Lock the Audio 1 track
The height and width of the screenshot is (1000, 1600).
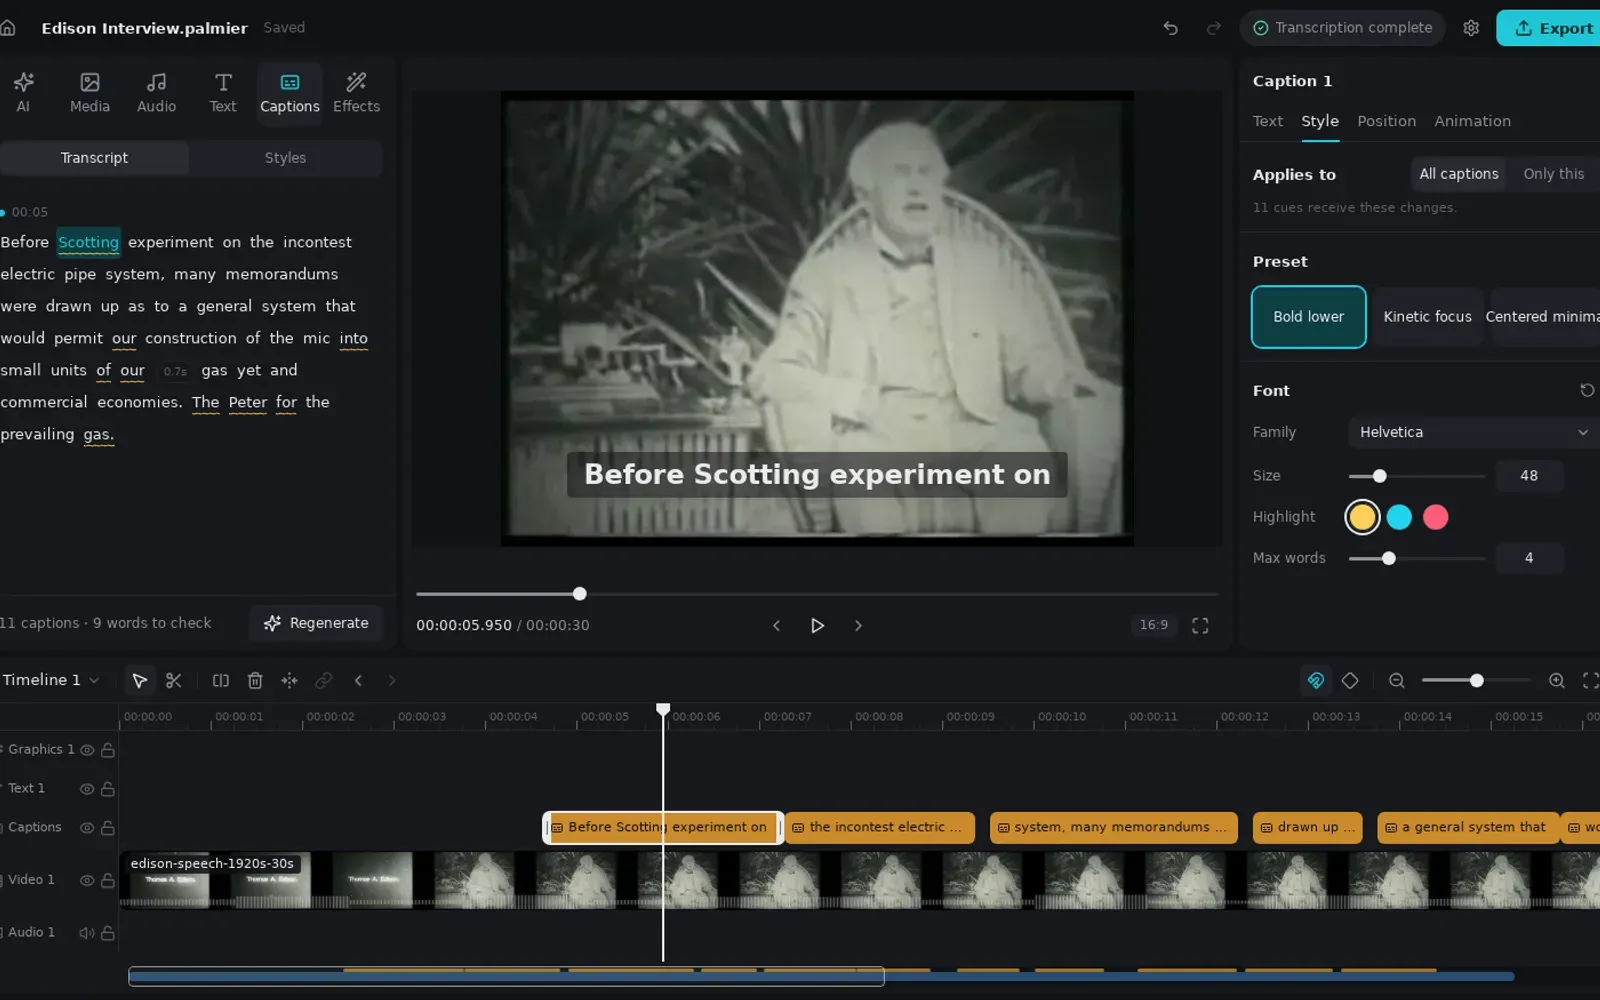(108, 933)
